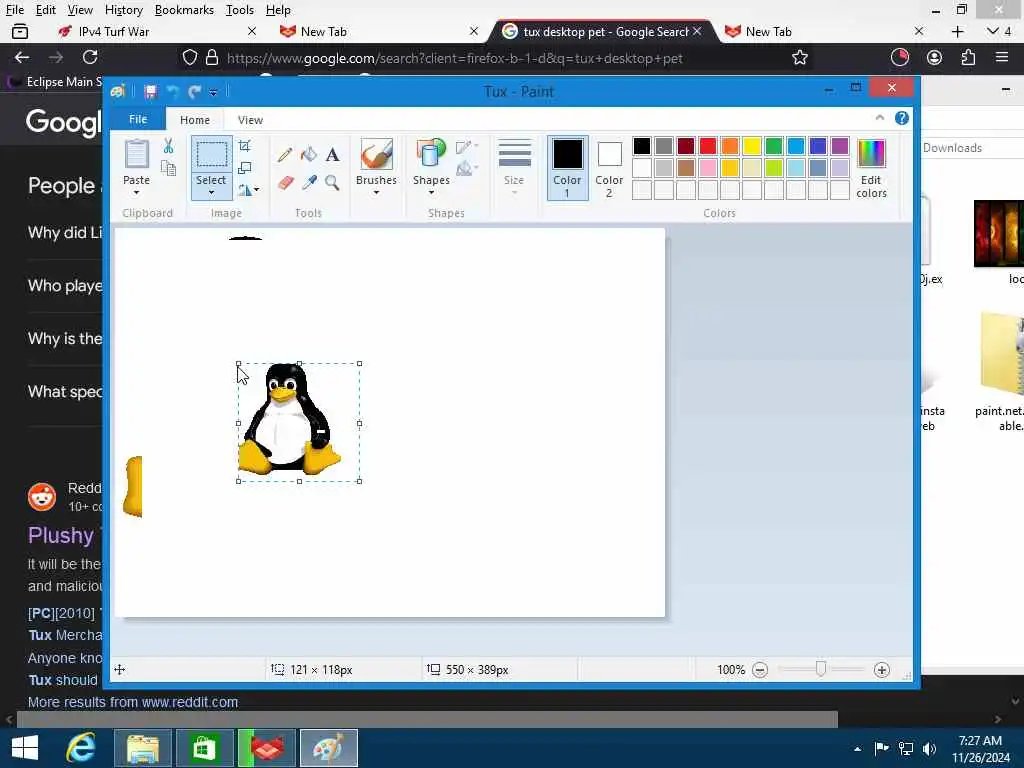Open the Tools menu in Firefox
Screen dimensions: 1024x768
click(x=240, y=10)
